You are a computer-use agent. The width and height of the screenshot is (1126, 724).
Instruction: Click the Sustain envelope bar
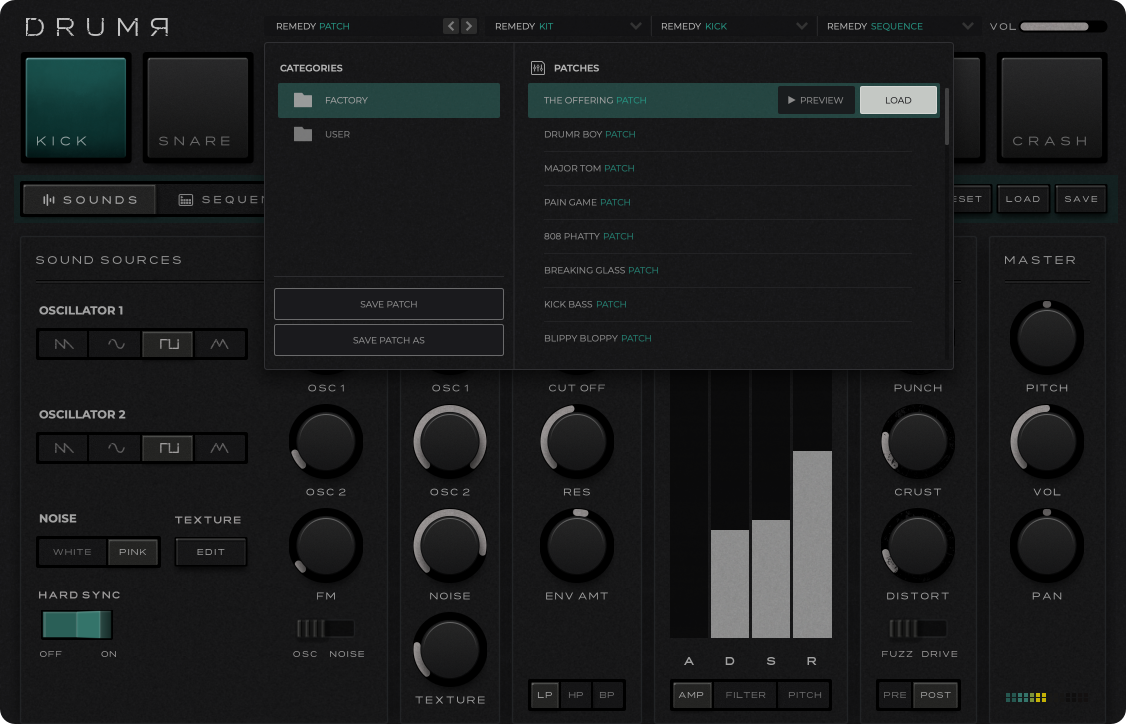point(771,579)
